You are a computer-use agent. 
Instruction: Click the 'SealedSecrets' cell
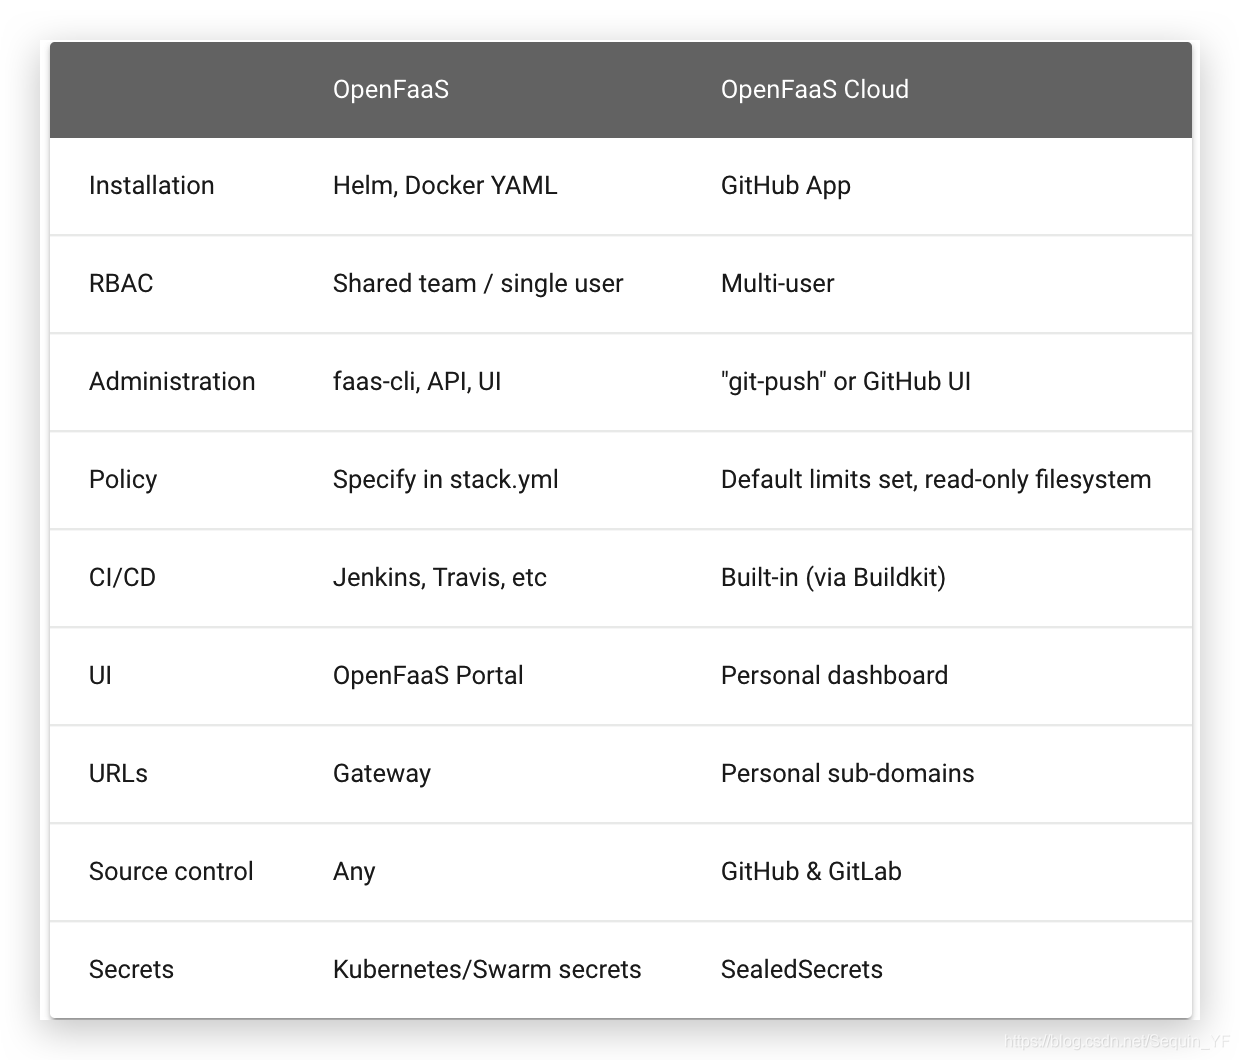coord(802,969)
